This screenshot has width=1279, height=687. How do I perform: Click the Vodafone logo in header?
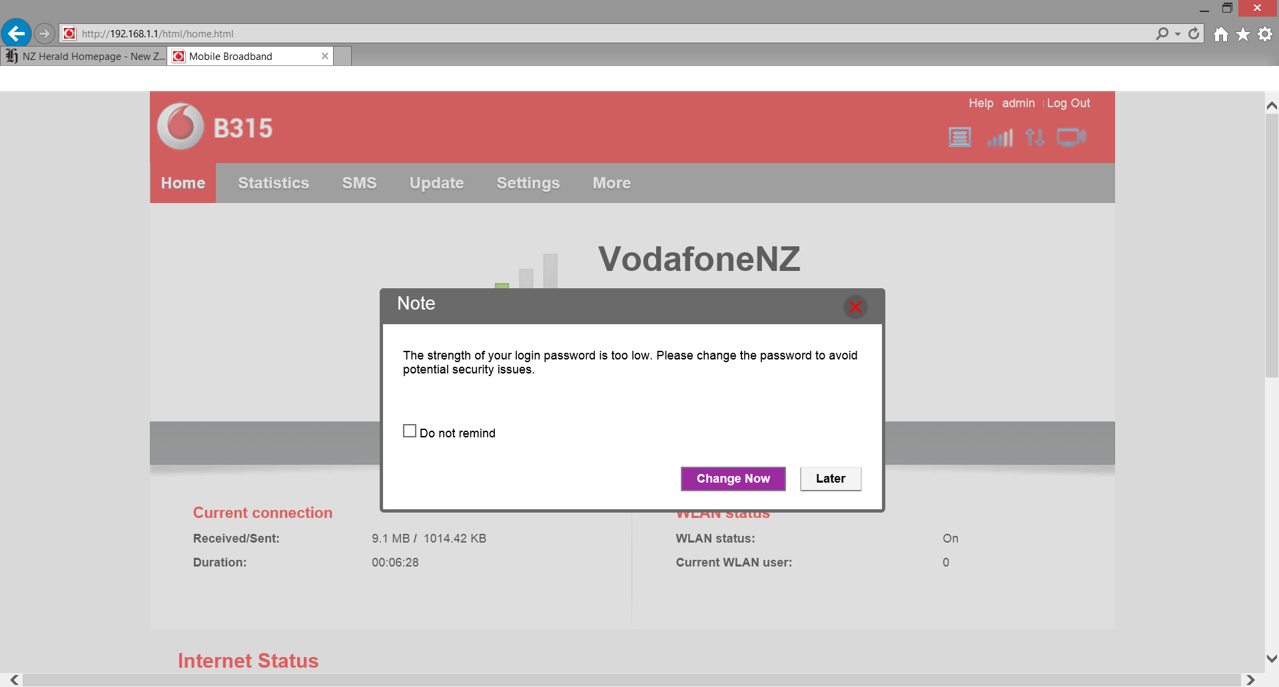181,127
